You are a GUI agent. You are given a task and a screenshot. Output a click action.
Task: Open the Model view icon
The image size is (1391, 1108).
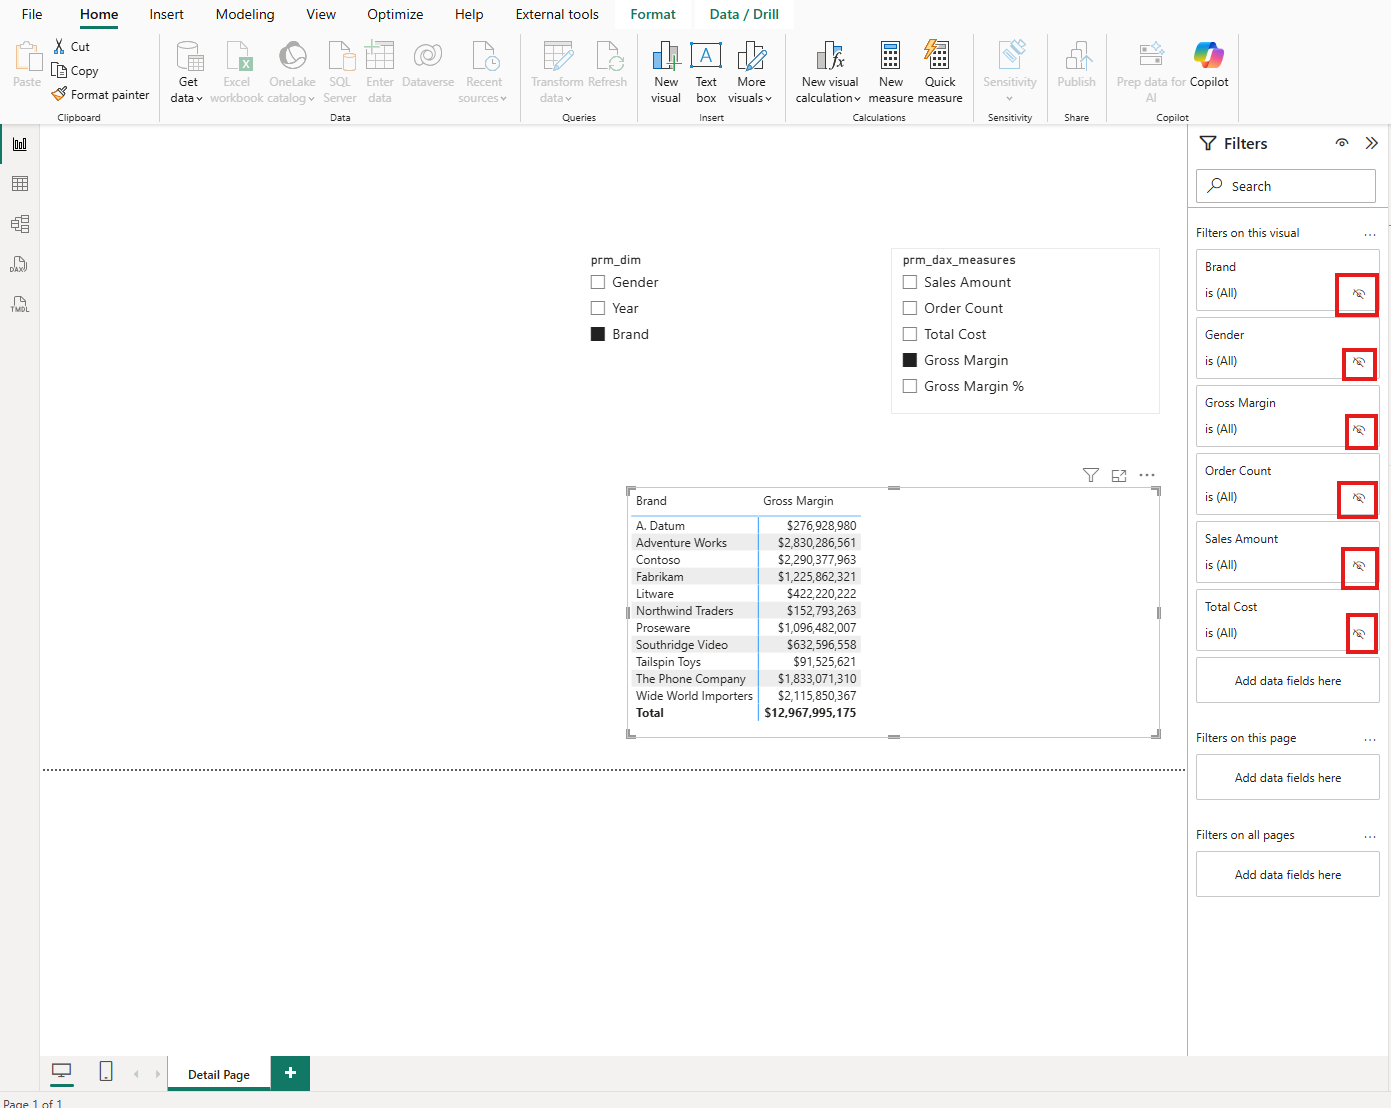pos(19,224)
